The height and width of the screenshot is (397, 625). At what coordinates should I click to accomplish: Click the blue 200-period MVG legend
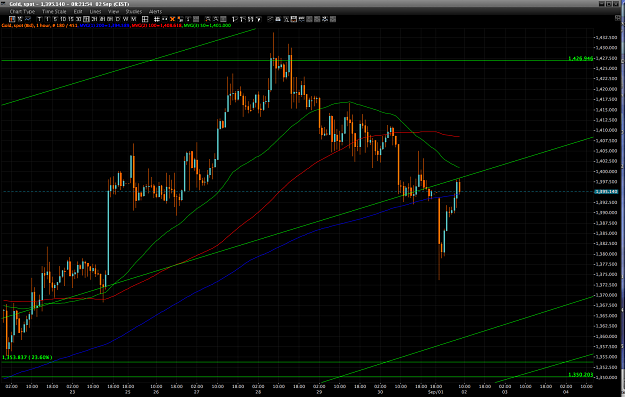(104, 25)
